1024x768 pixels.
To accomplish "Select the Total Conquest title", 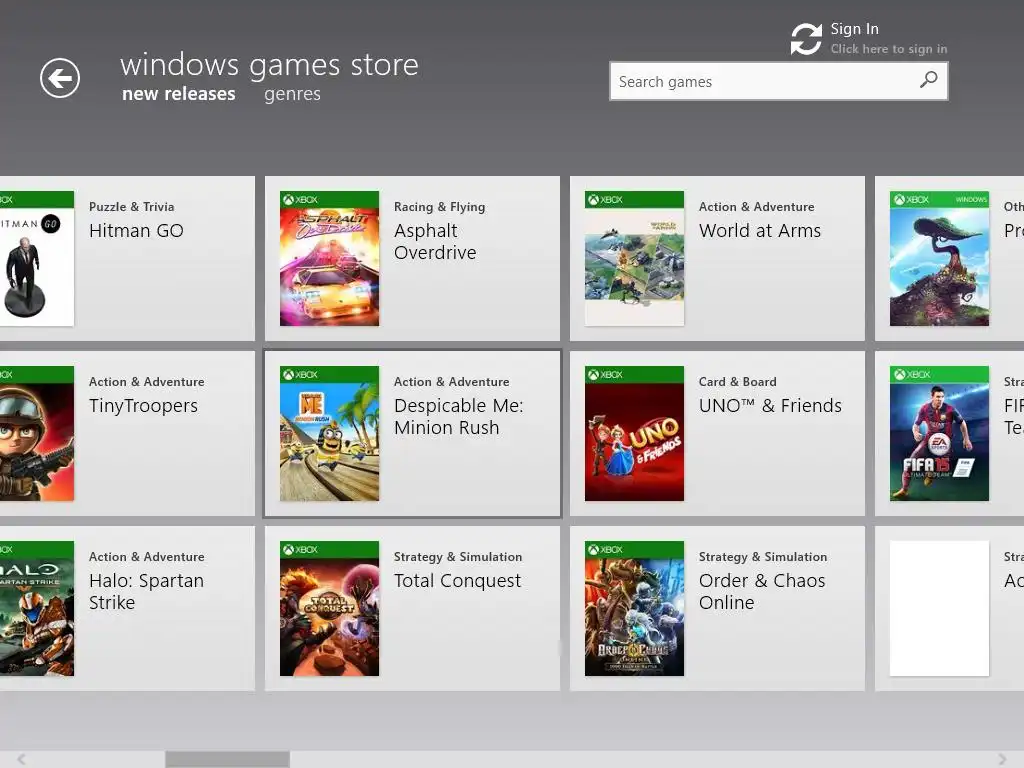I will coord(457,581).
